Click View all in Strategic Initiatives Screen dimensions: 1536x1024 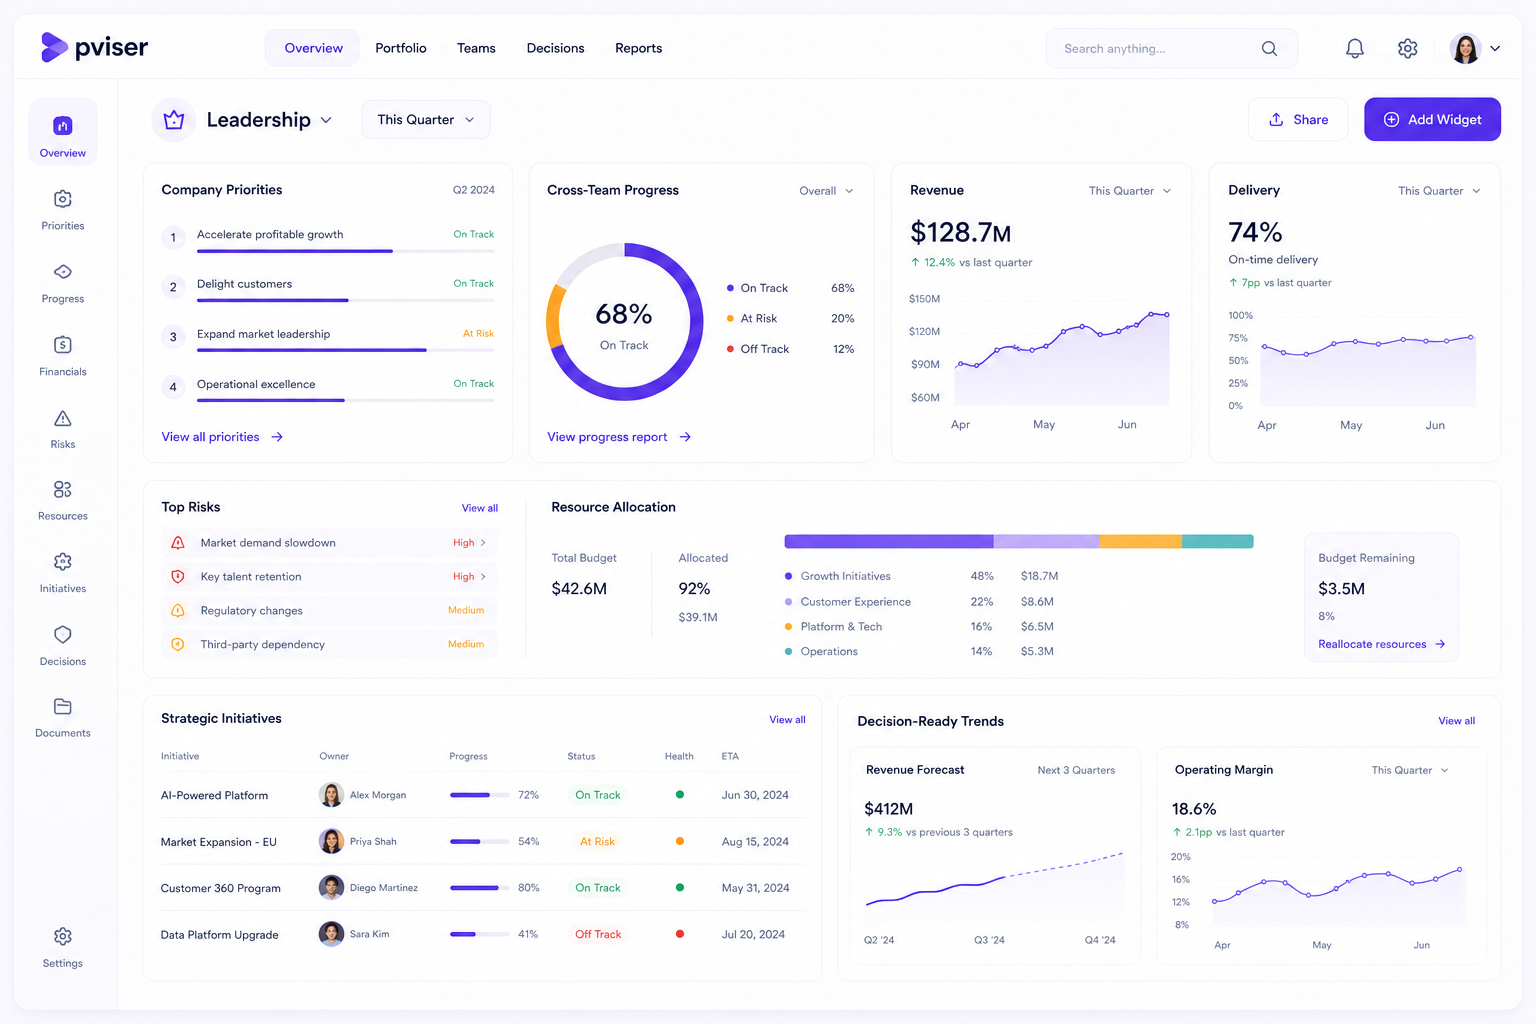(x=787, y=720)
